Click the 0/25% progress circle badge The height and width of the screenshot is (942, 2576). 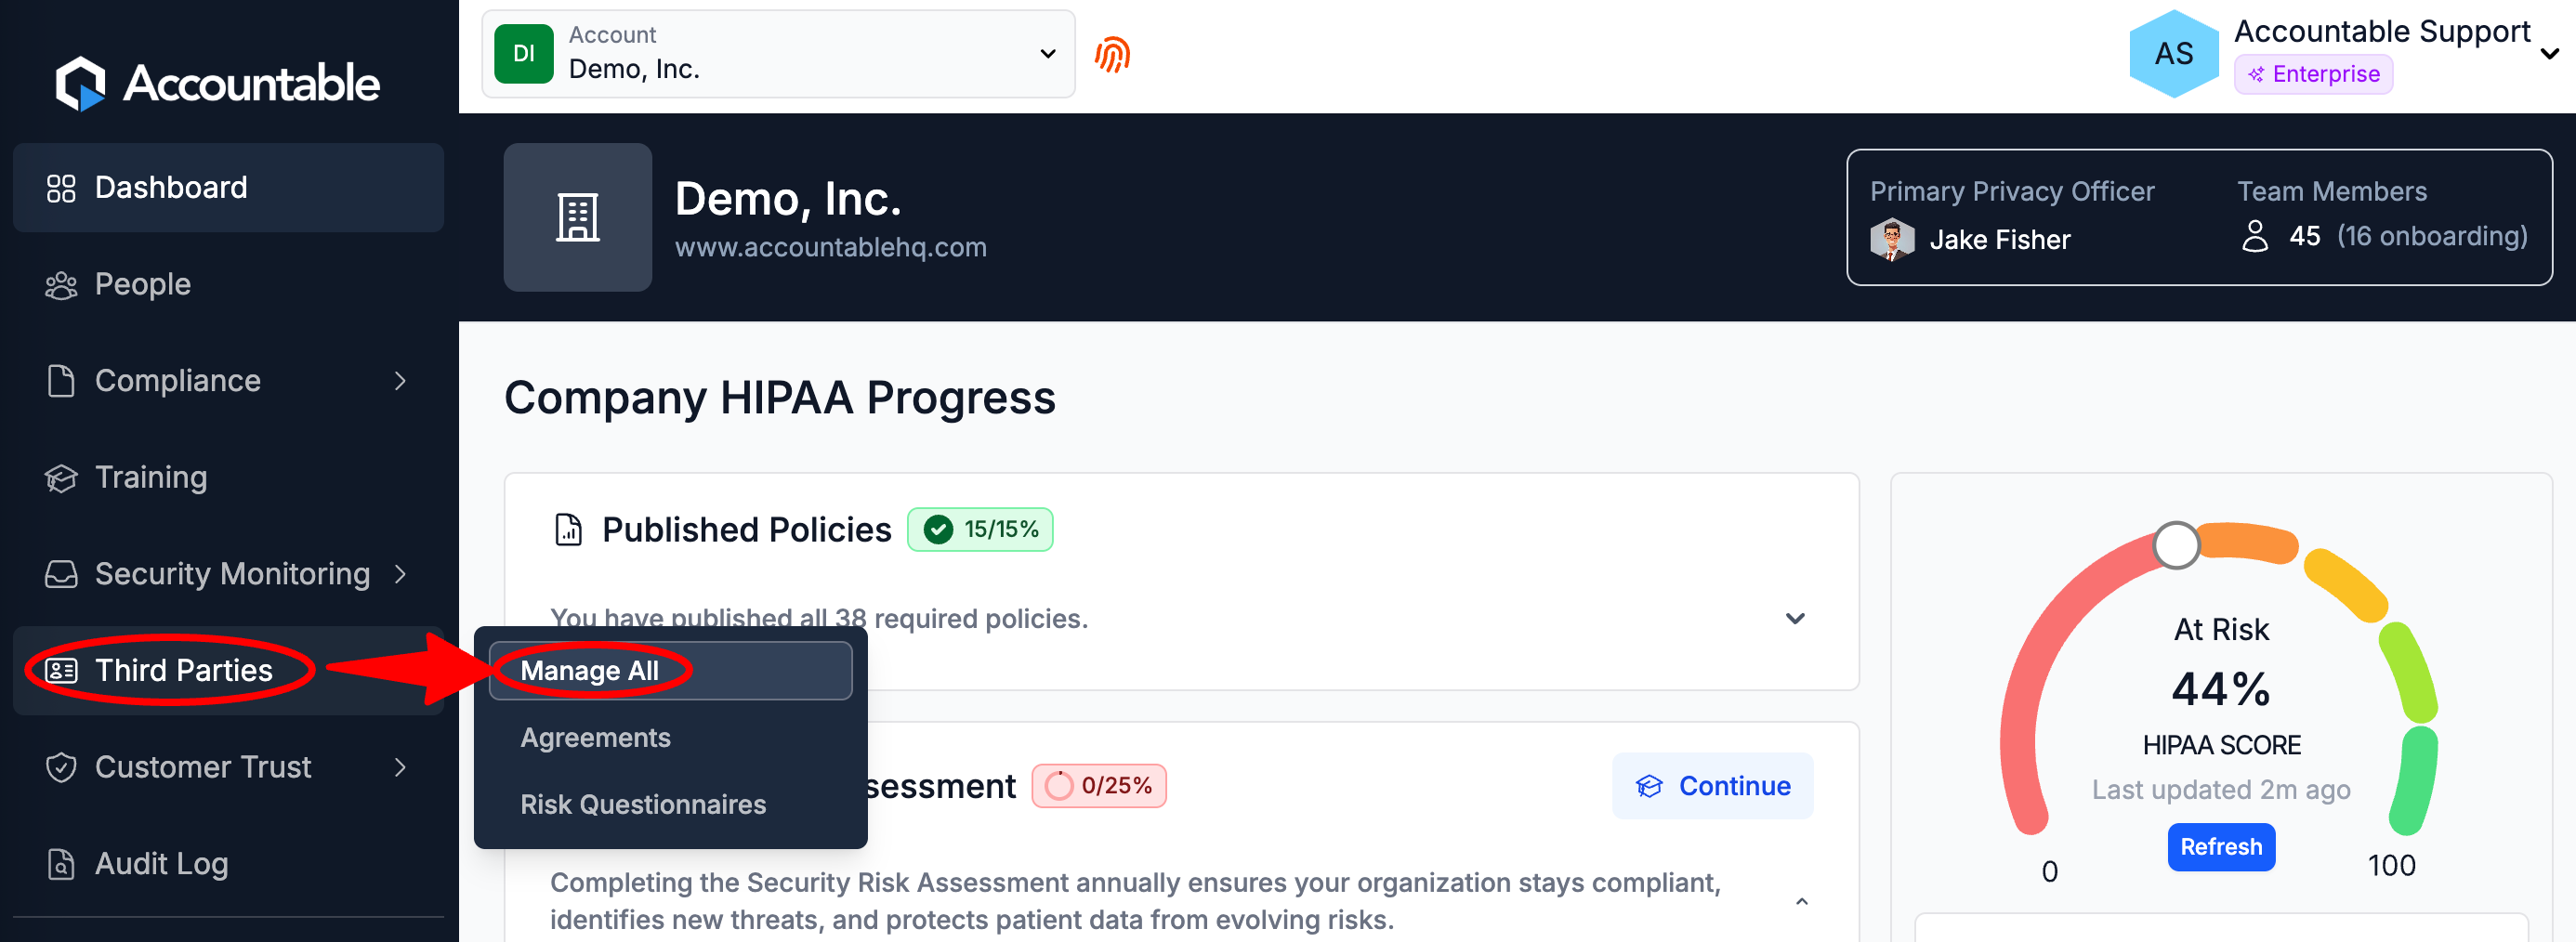pyautogui.click(x=1099, y=786)
